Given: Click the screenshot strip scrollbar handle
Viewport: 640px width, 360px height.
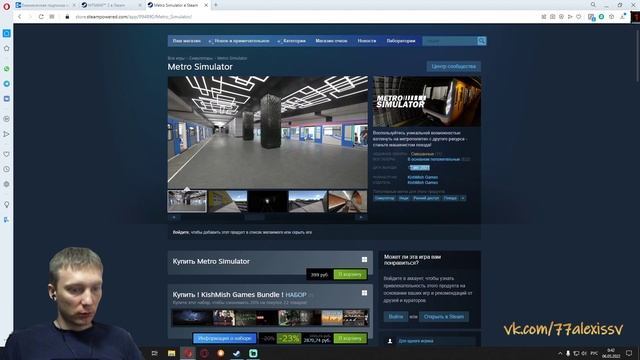Looking at the screenshot, I should (255, 218).
